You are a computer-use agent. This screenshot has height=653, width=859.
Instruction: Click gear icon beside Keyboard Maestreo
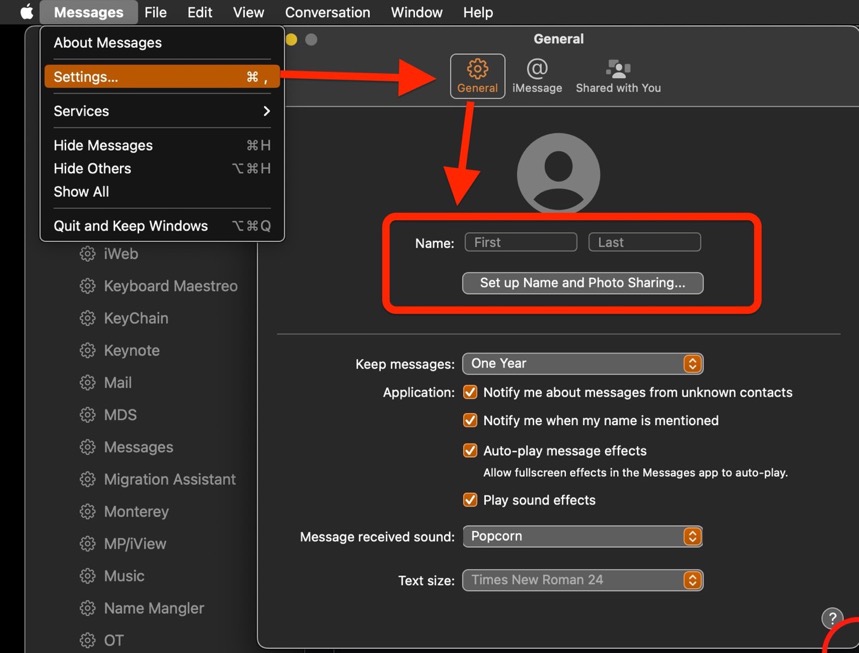point(87,286)
